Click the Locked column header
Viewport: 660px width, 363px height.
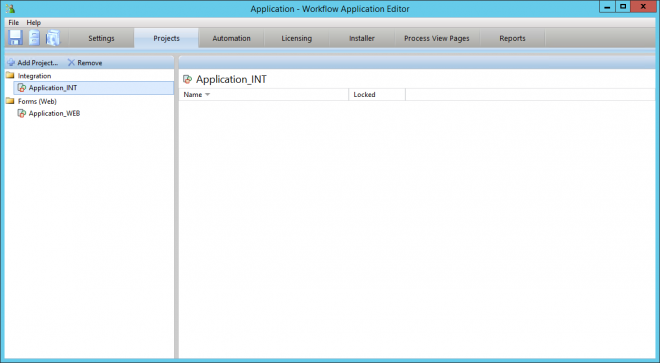(377, 94)
